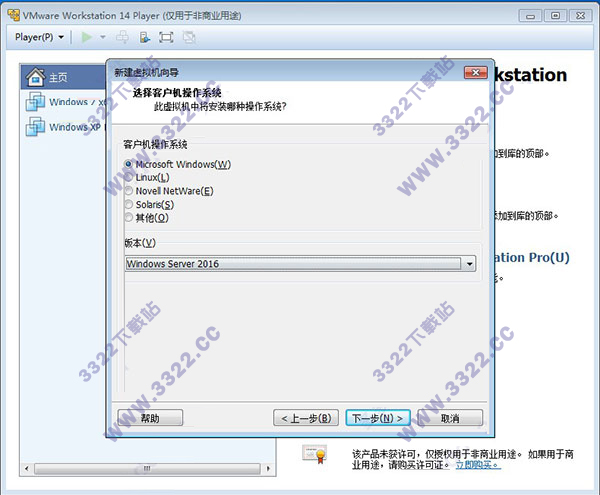Click the send Ctrl+Alt+Del toolbar icon

coord(122,37)
